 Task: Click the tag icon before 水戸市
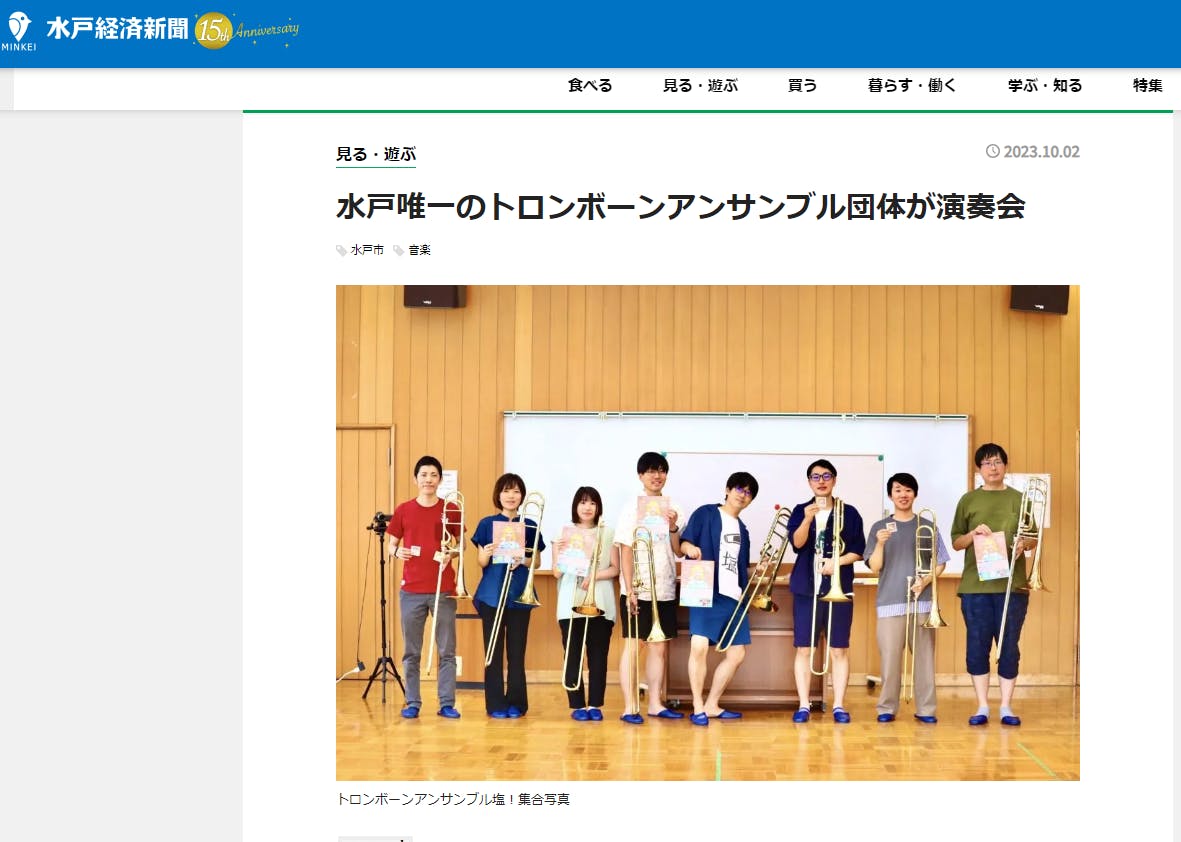(342, 251)
